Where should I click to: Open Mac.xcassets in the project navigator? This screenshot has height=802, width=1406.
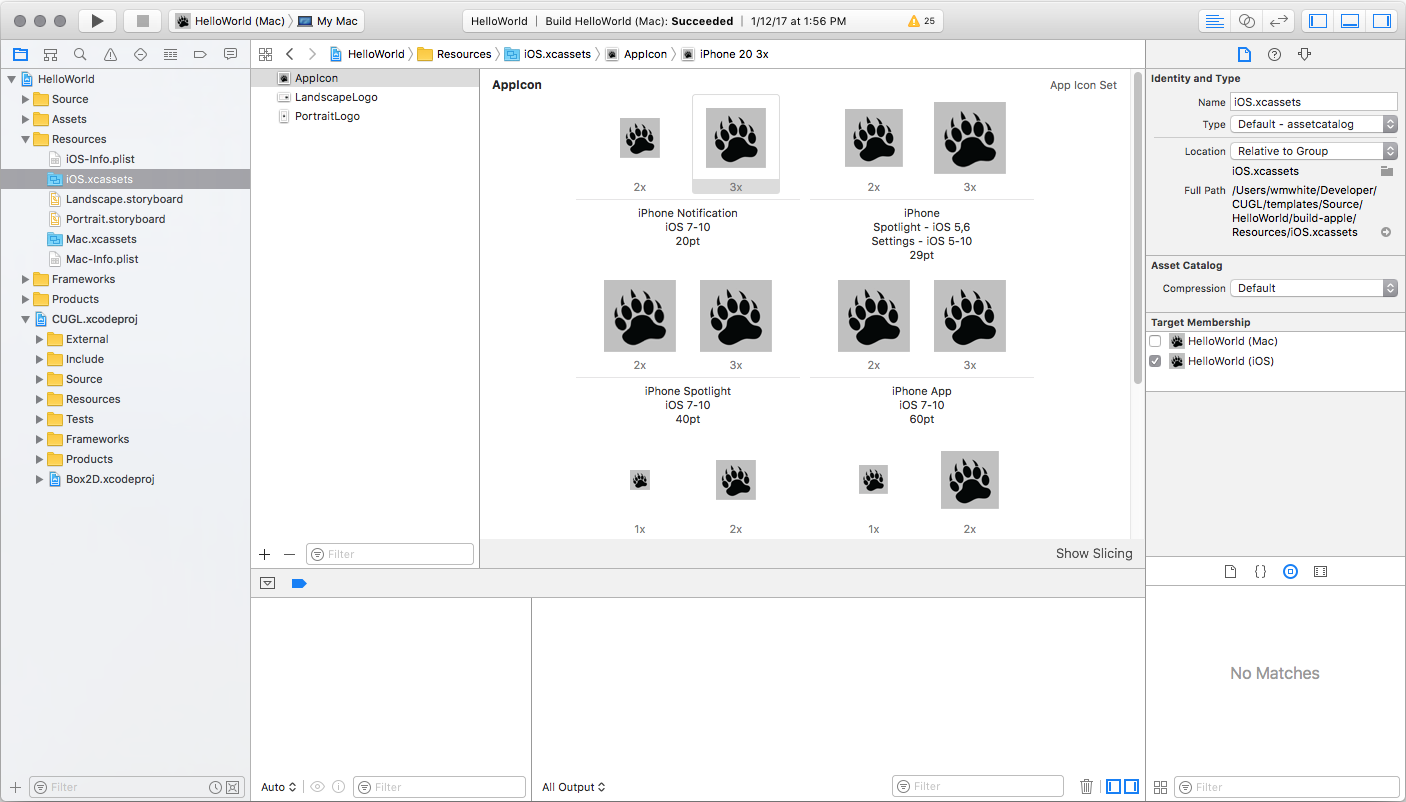tap(101, 239)
